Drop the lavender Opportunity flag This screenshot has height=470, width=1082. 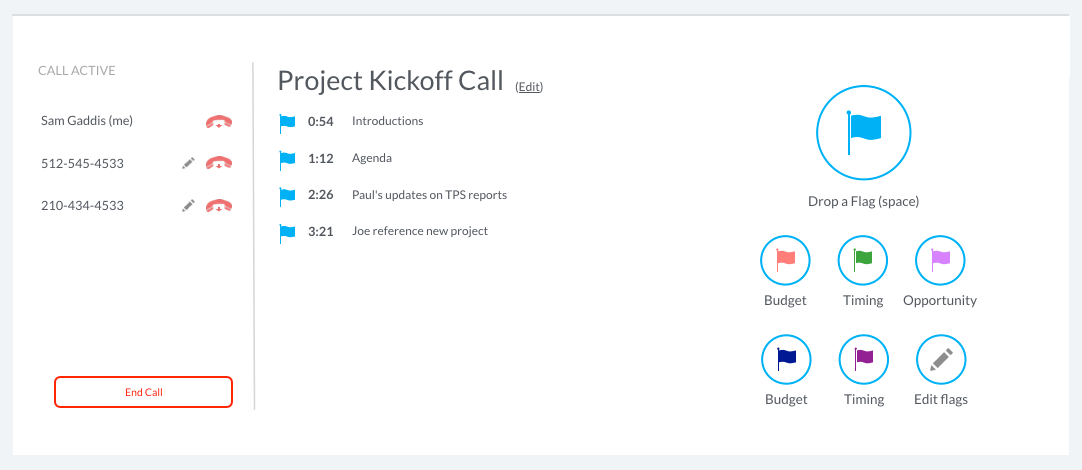click(x=940, y=260)
